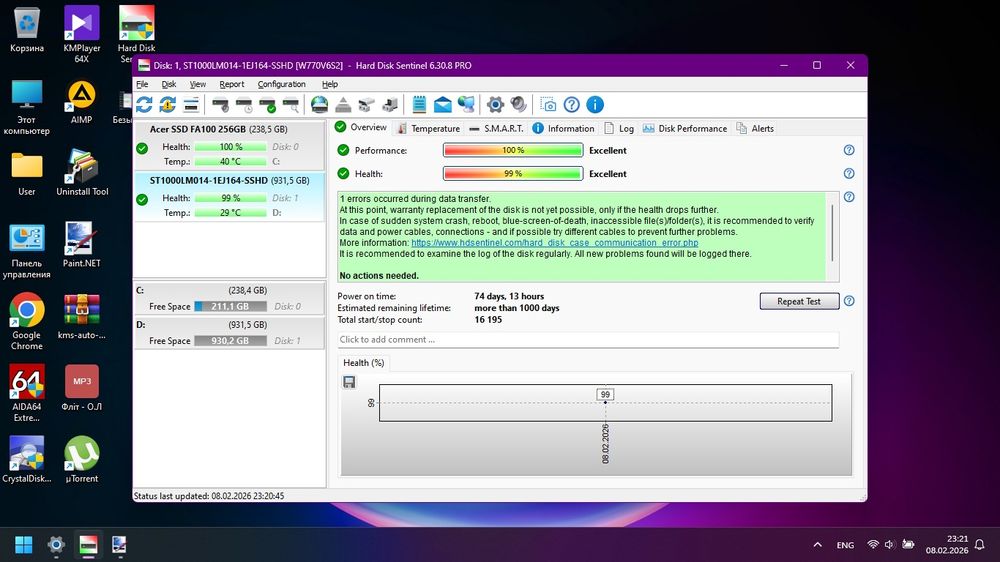Click the save icon beside the health graph
Viewport: 1000px width, 562px height.
349,382
